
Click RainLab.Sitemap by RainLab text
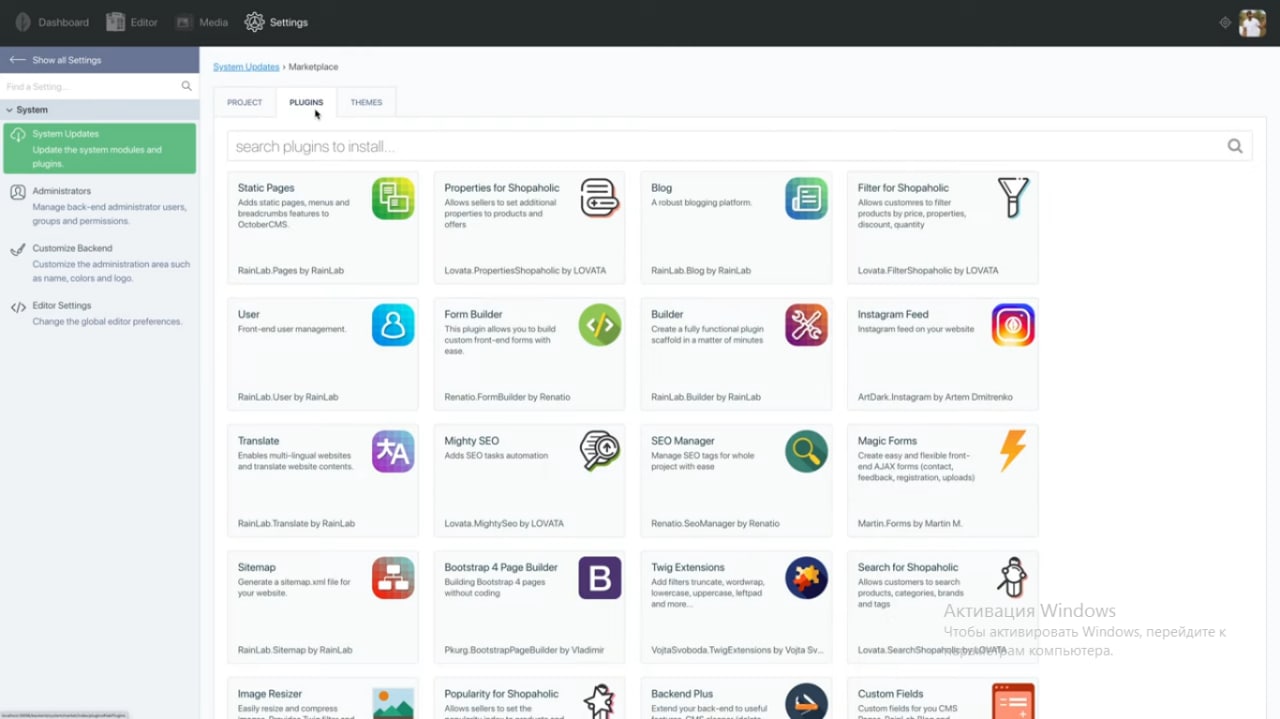point(295,650)
